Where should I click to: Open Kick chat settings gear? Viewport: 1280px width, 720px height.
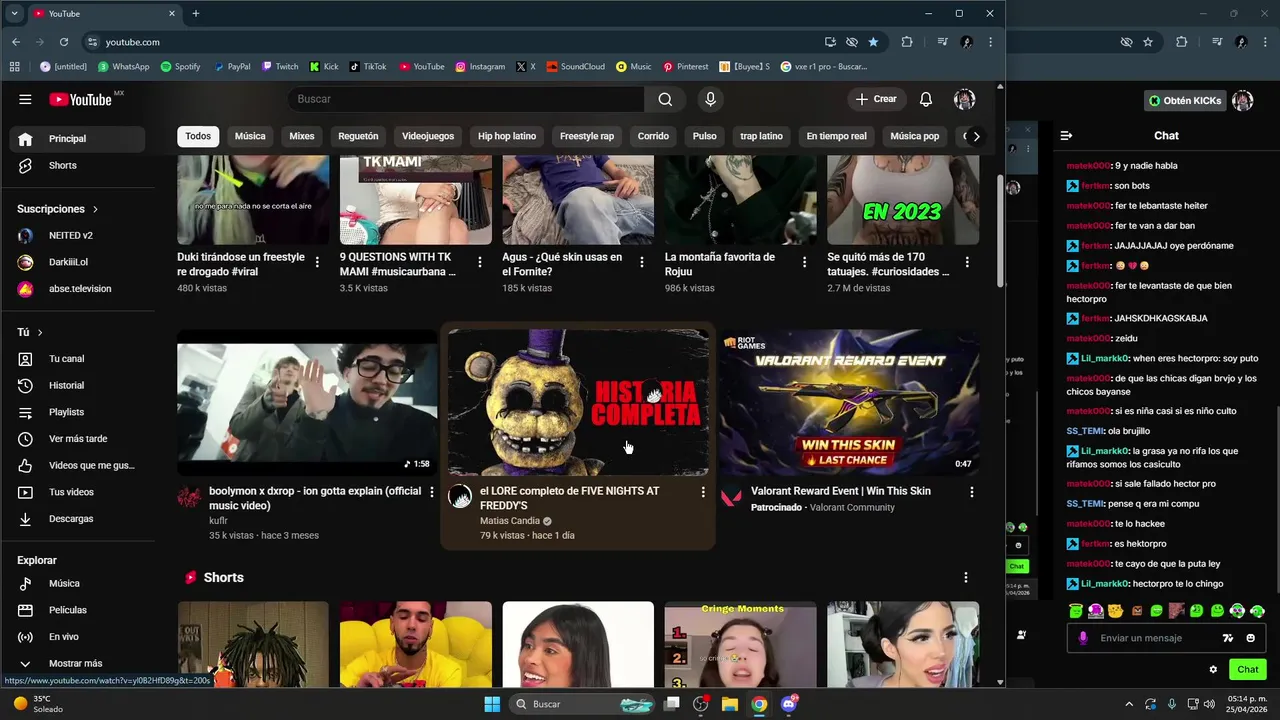click(1213, 670)
